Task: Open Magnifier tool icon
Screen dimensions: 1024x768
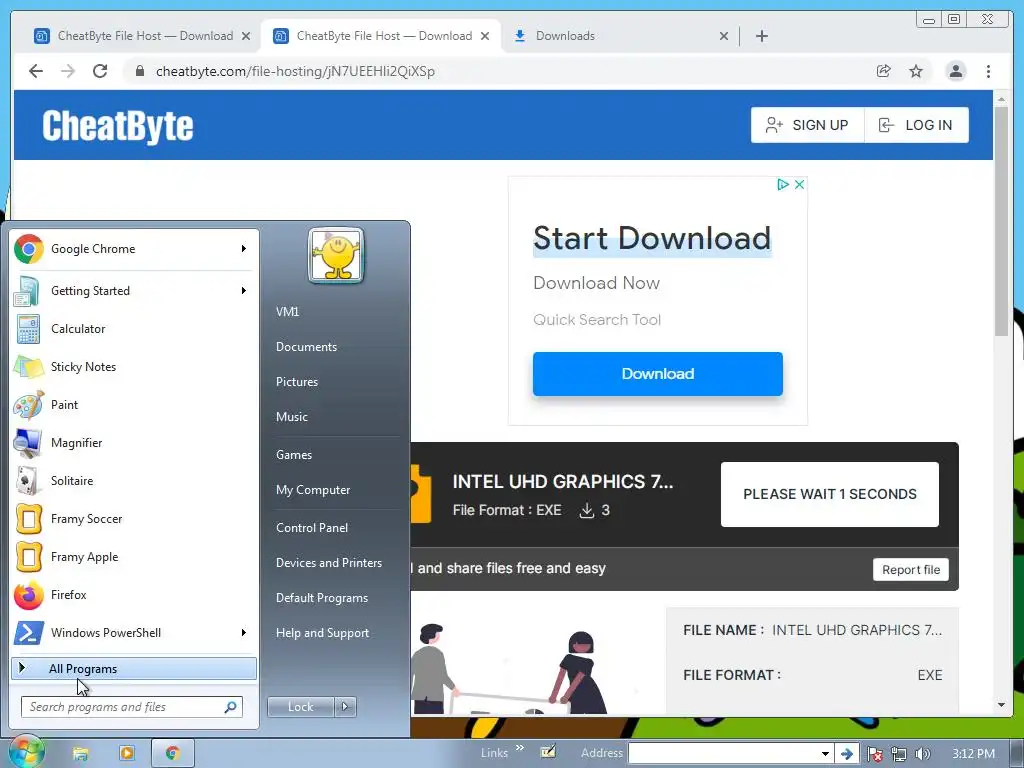Action: [29, 443]
